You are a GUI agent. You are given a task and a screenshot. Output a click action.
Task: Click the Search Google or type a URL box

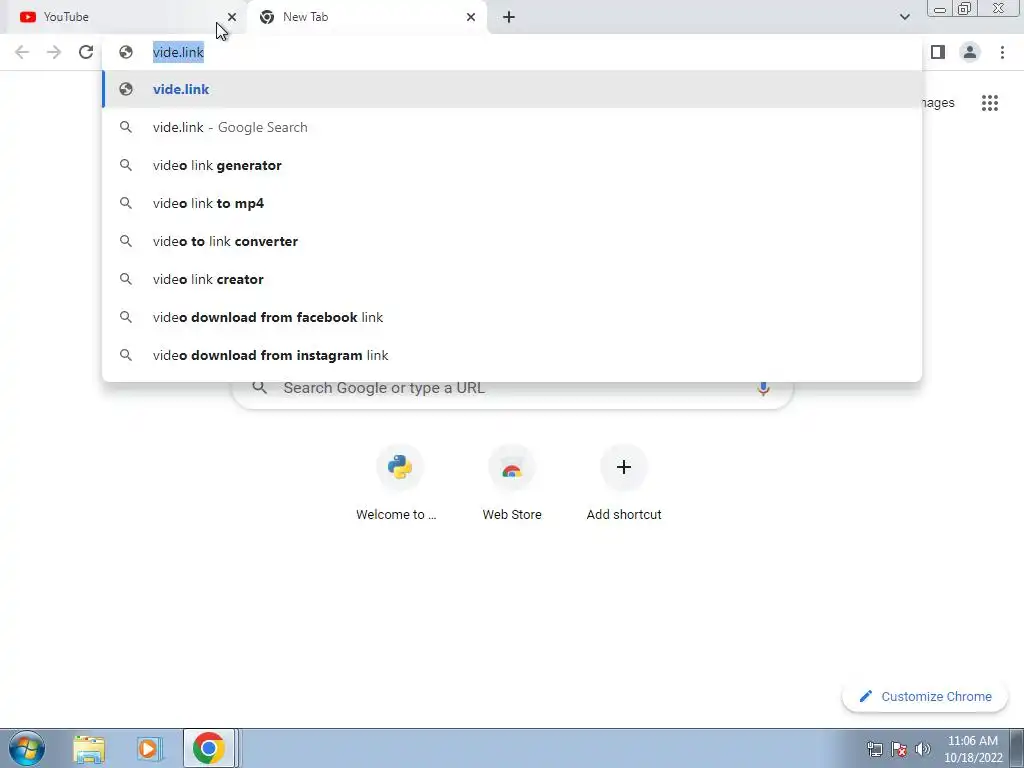coord(512,389)
